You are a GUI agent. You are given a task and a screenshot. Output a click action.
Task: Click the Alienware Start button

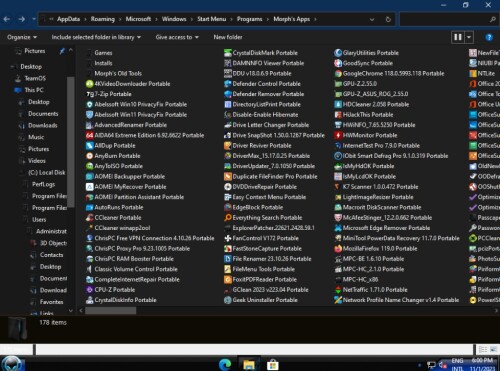pyautogui.click(x=12, y=364)
